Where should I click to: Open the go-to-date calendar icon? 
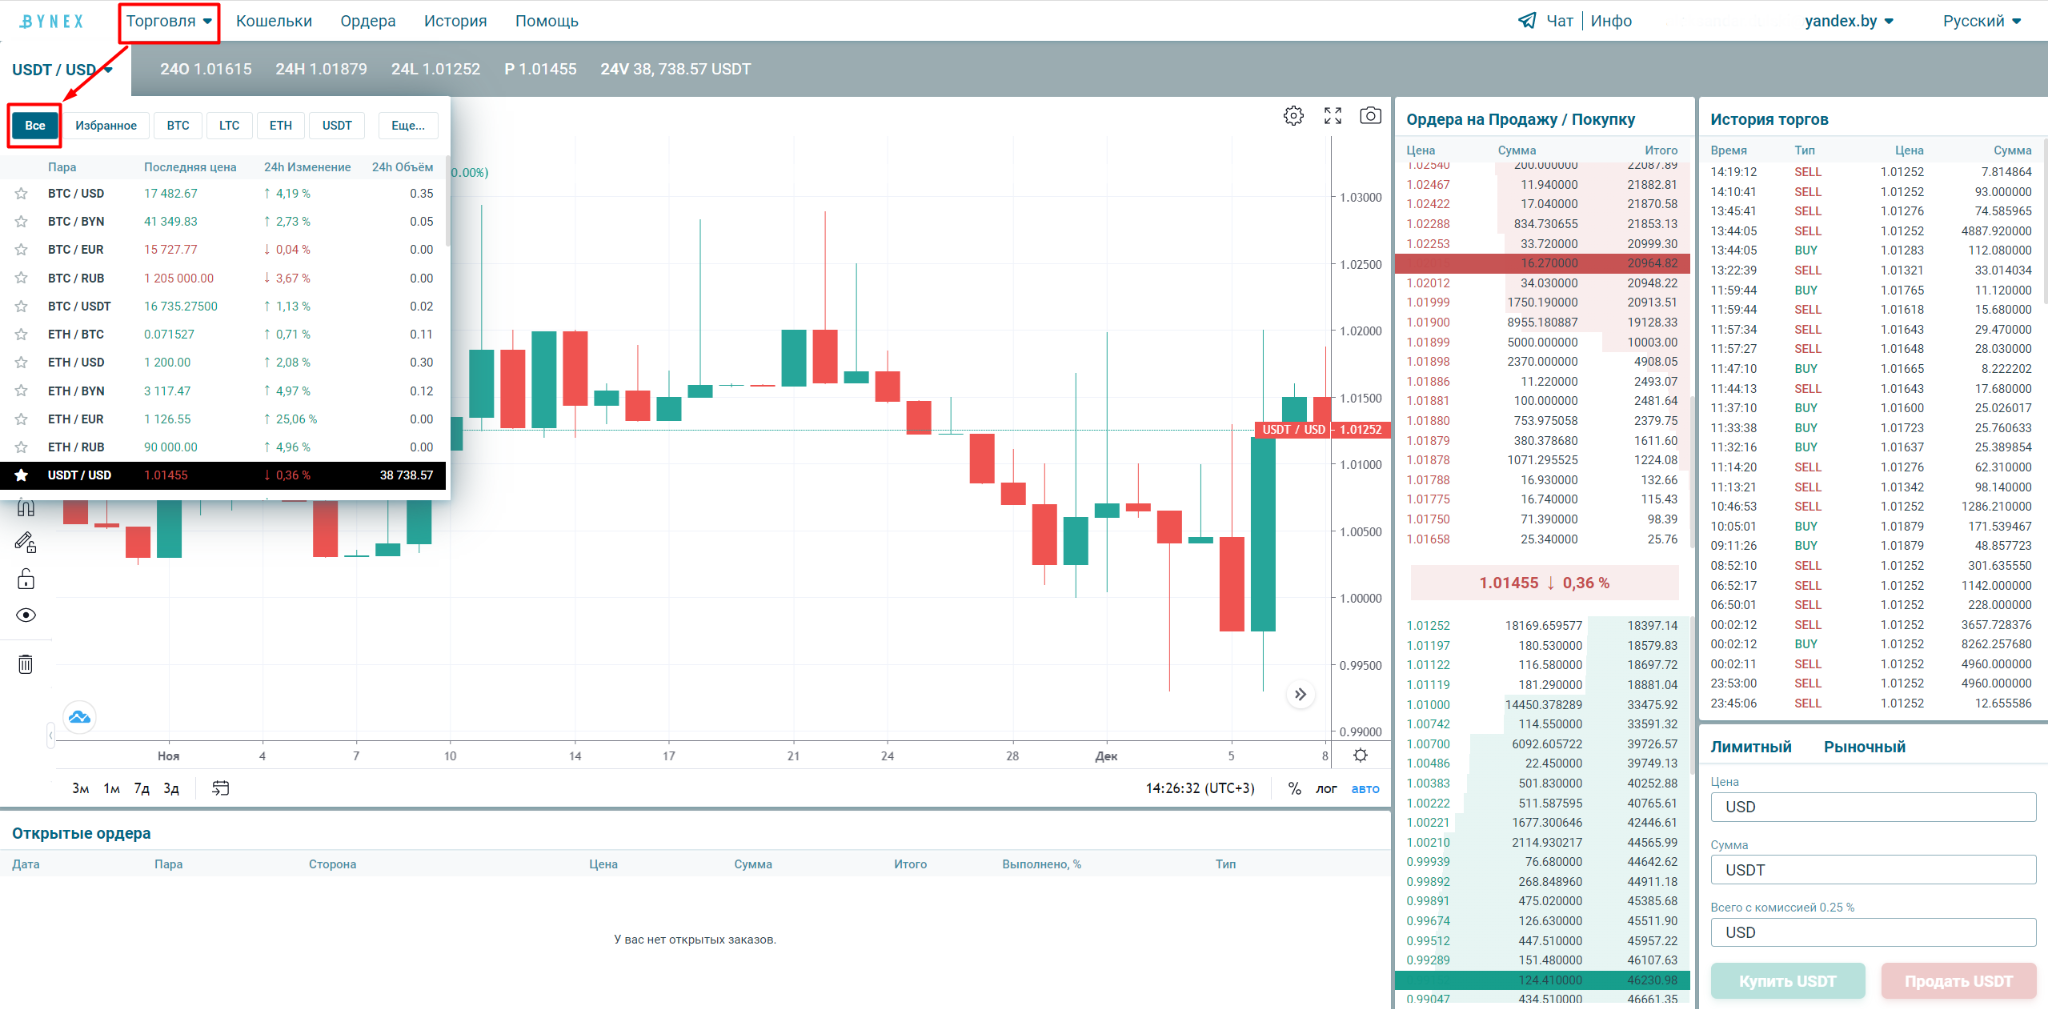220,788
